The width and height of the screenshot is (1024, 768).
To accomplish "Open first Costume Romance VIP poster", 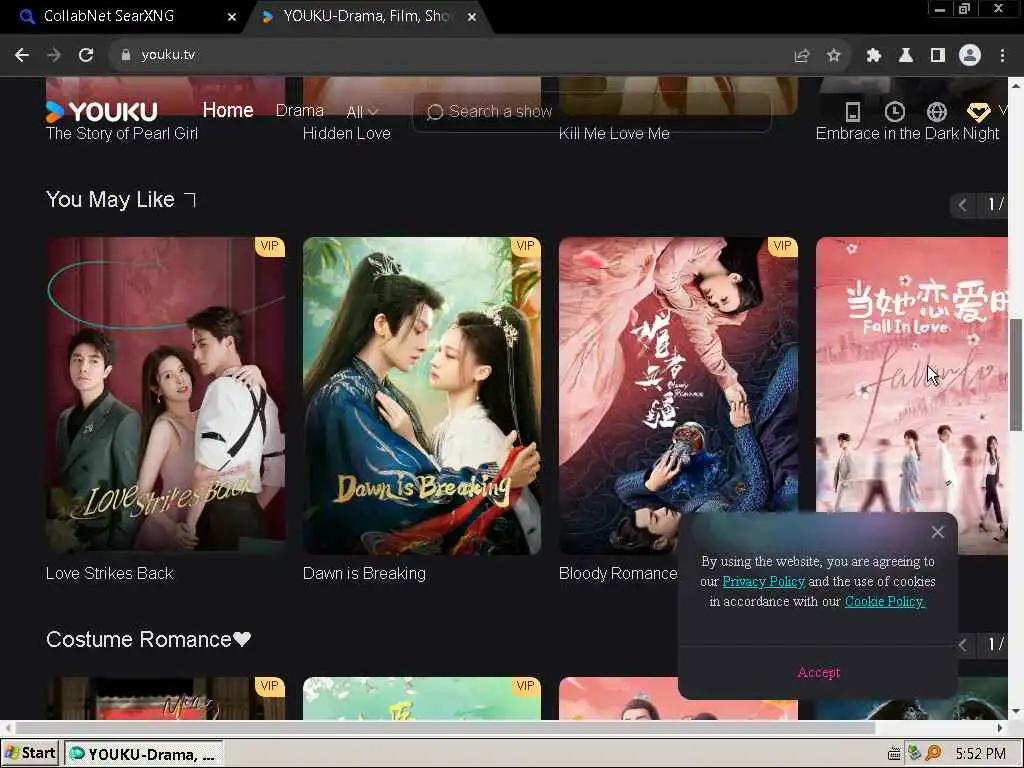I will click(165, 698).
